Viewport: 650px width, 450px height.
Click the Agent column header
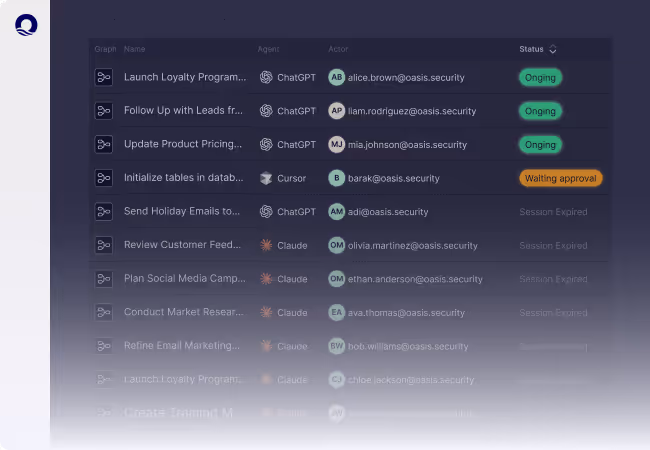[269, 49]
